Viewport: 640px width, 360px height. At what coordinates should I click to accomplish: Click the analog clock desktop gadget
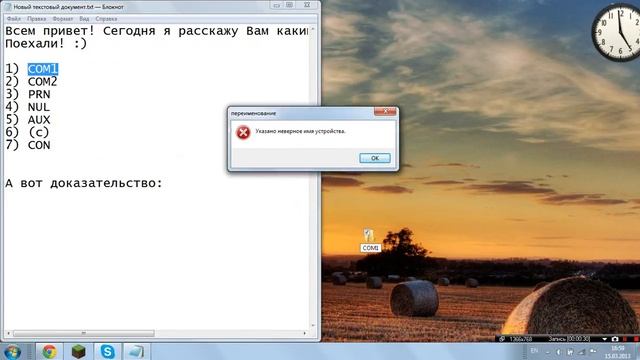click(619, 33)
